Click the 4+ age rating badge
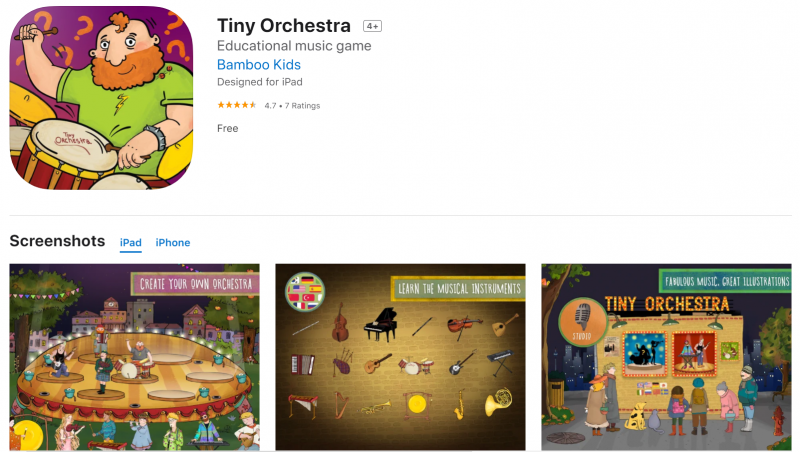The width and height of the screenshot is (800, 452). (372, 26)
